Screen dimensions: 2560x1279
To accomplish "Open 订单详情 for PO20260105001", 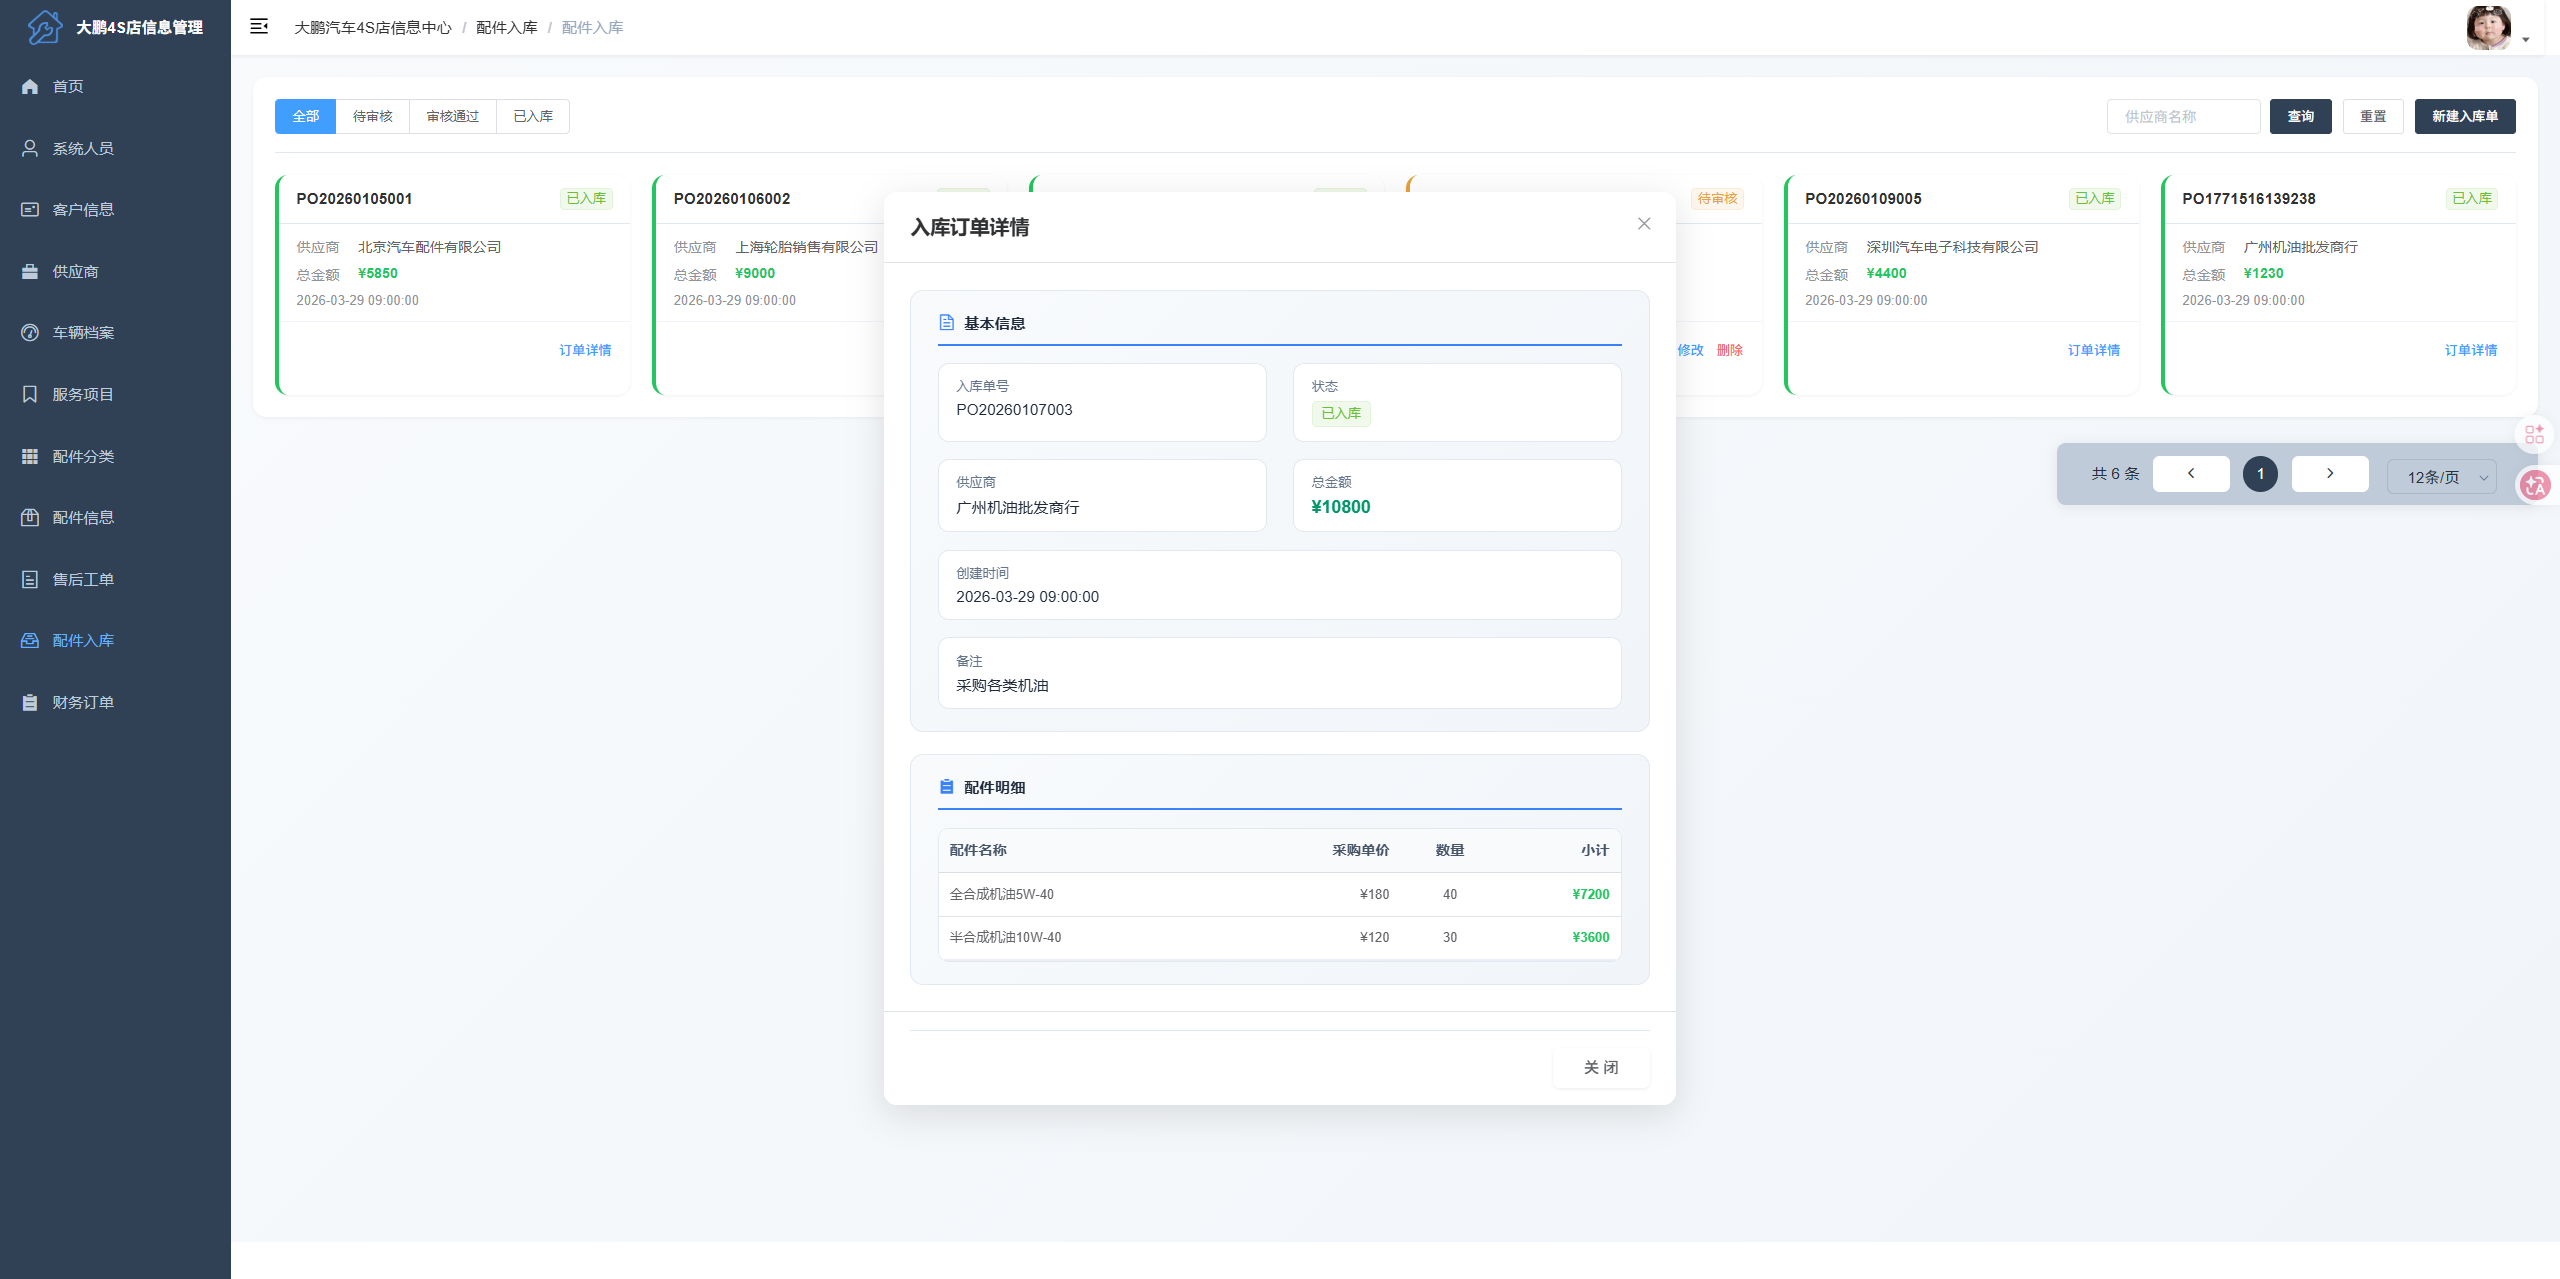I will 585,351.
